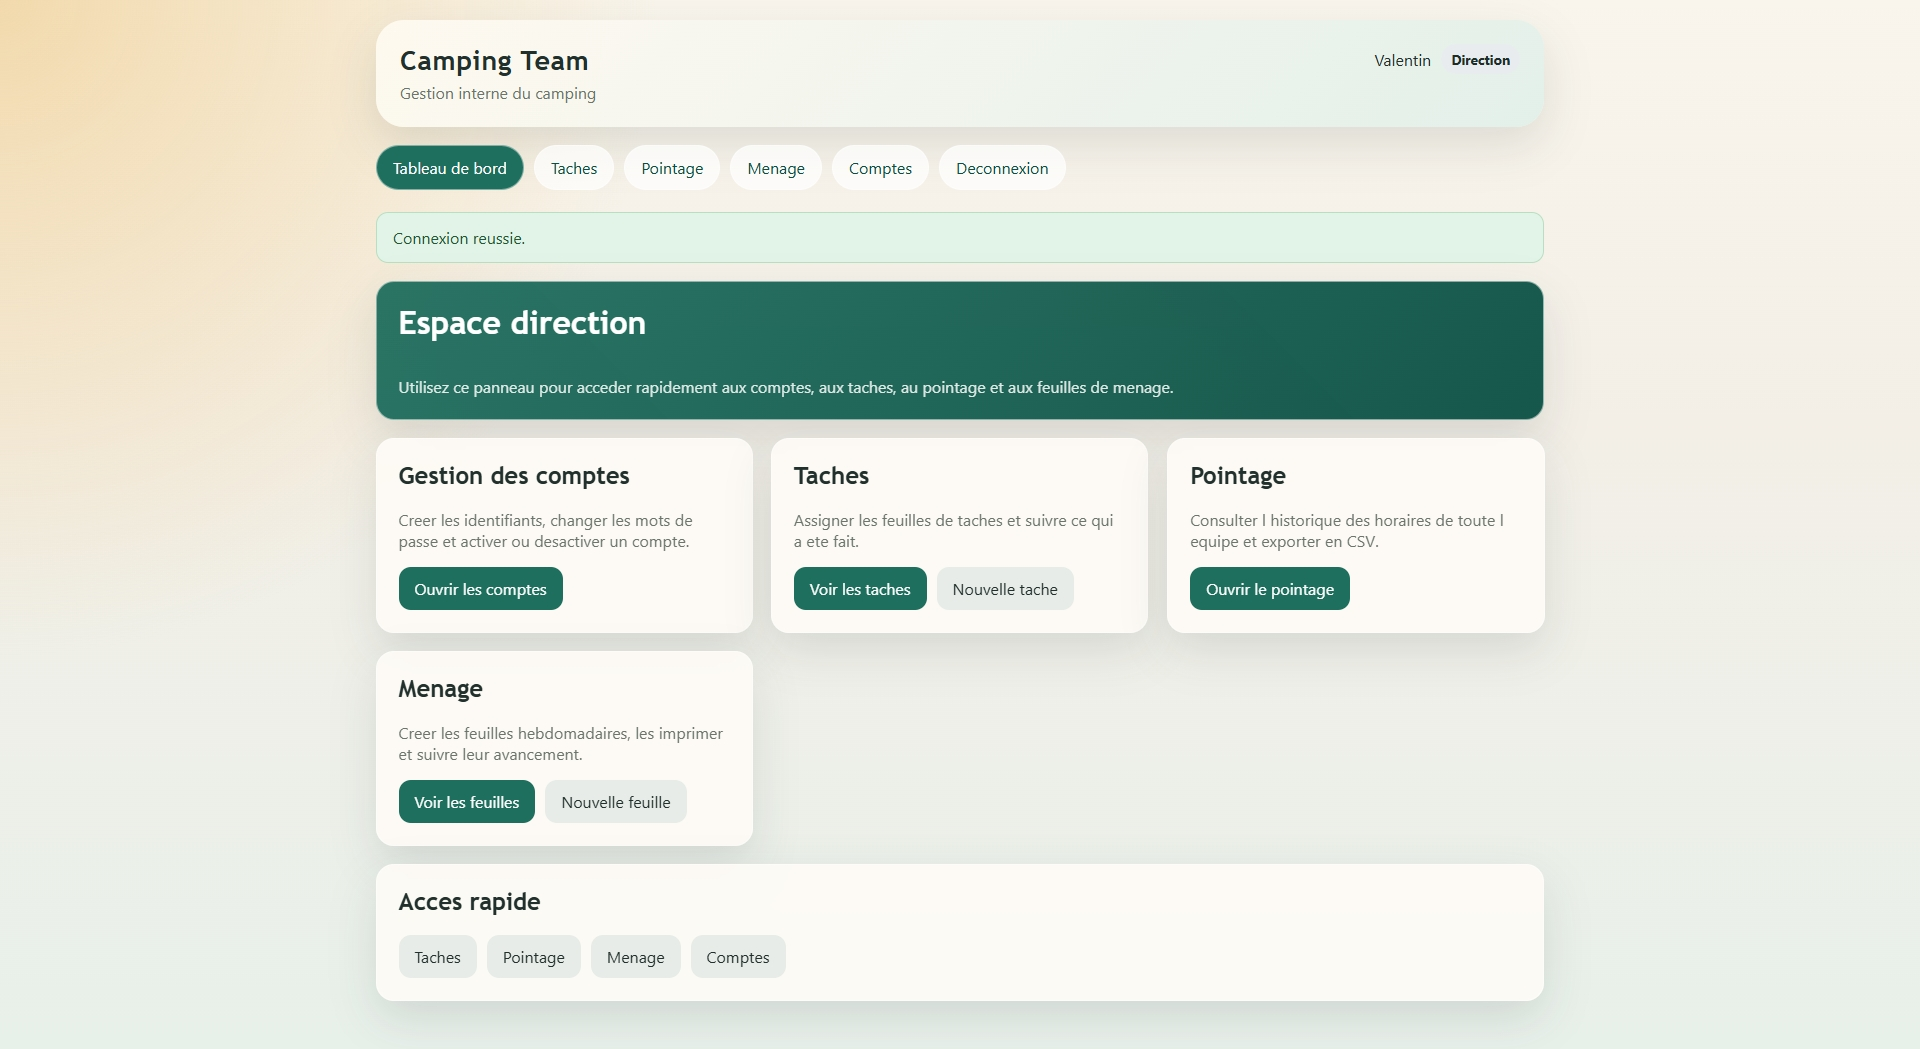
Task: Create a task with Nouvelle tache
Action: (1004, 588)
